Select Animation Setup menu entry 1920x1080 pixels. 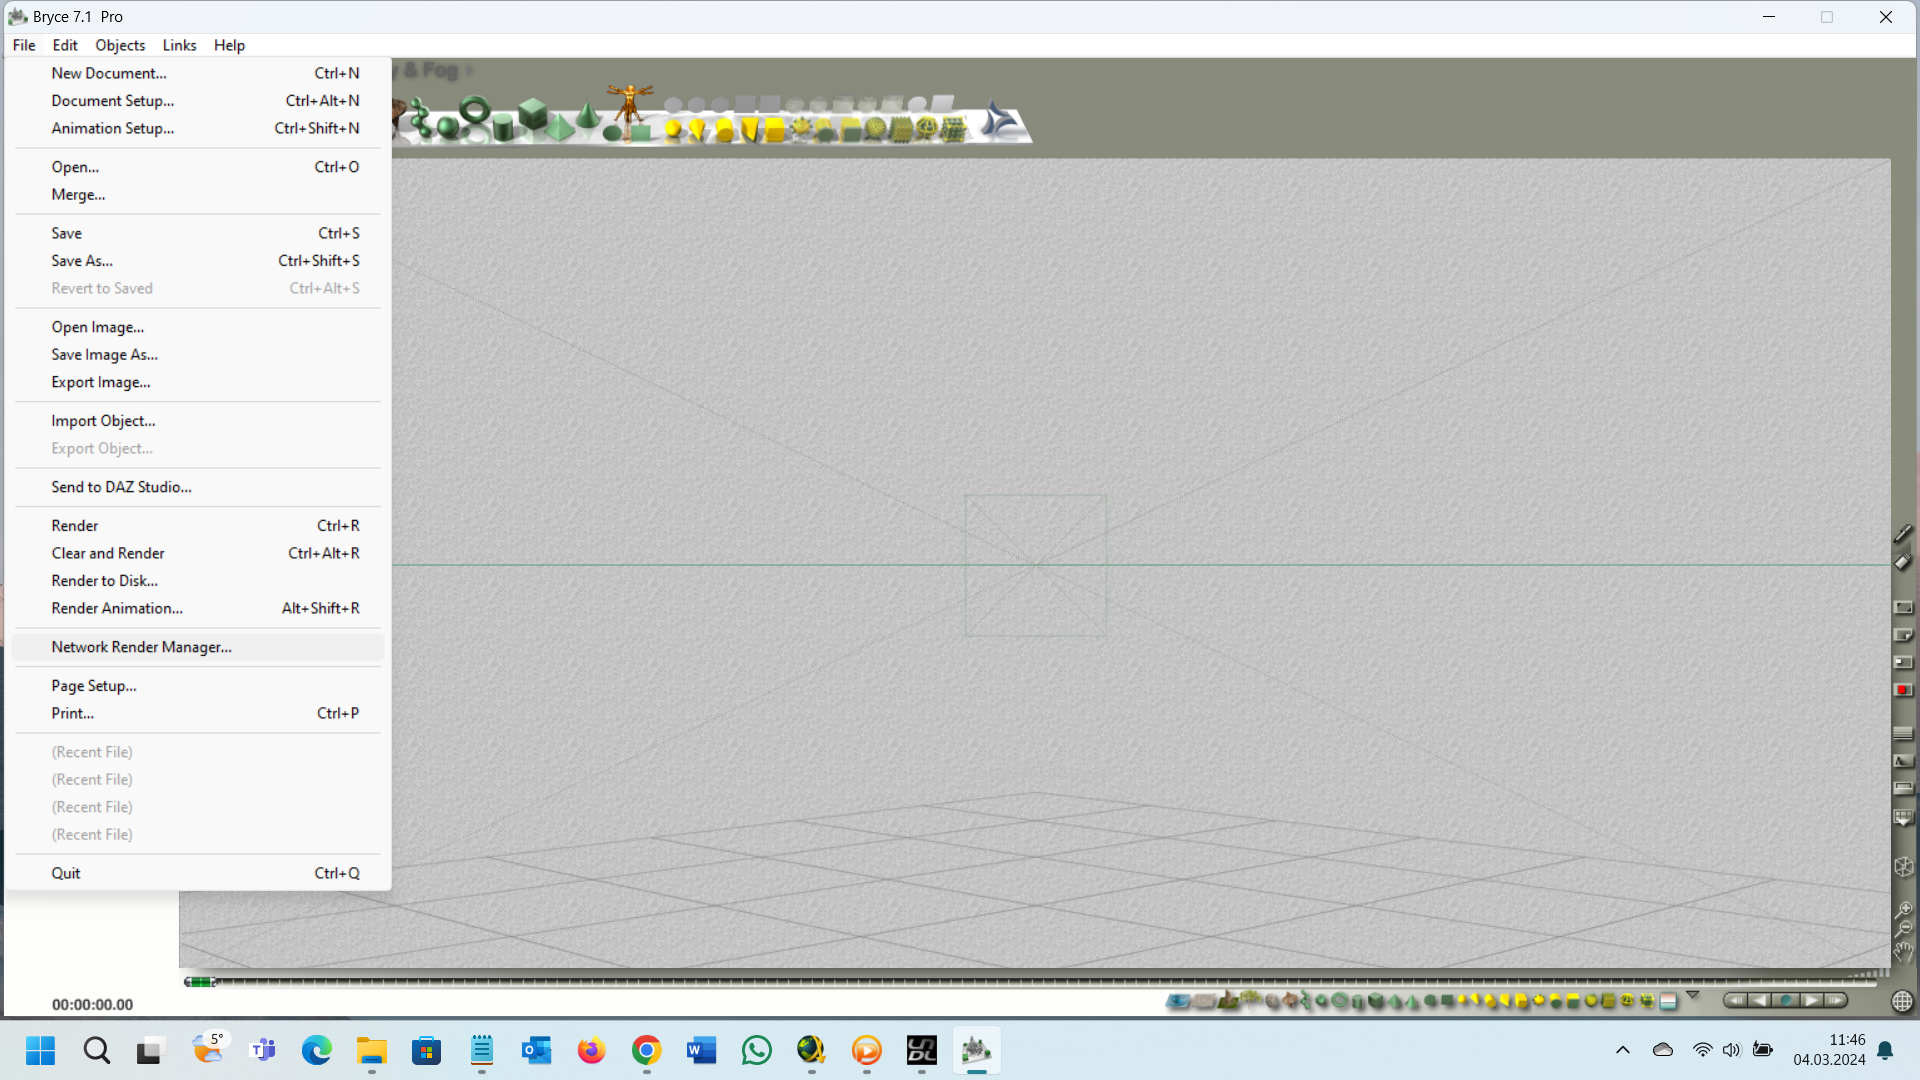[198, 128]
